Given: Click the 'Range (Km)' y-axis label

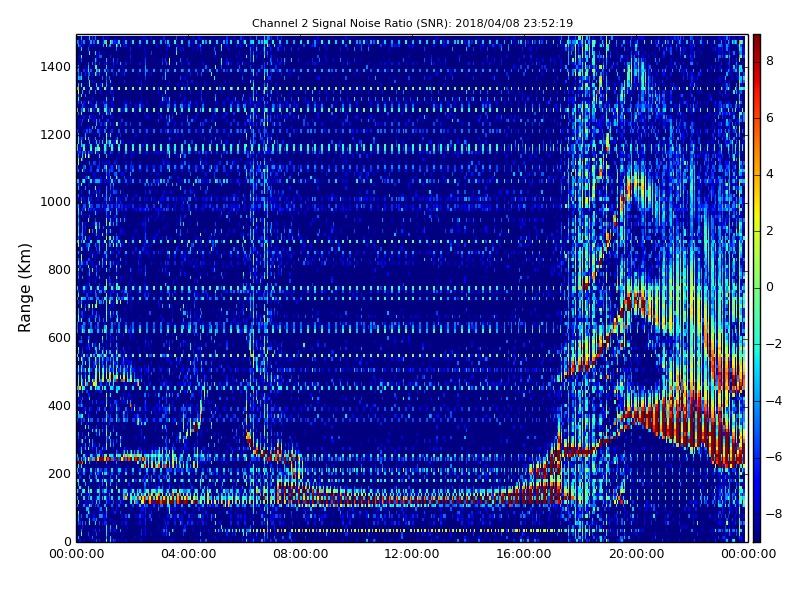Looking at the screenshot, I should pos(24,288).
